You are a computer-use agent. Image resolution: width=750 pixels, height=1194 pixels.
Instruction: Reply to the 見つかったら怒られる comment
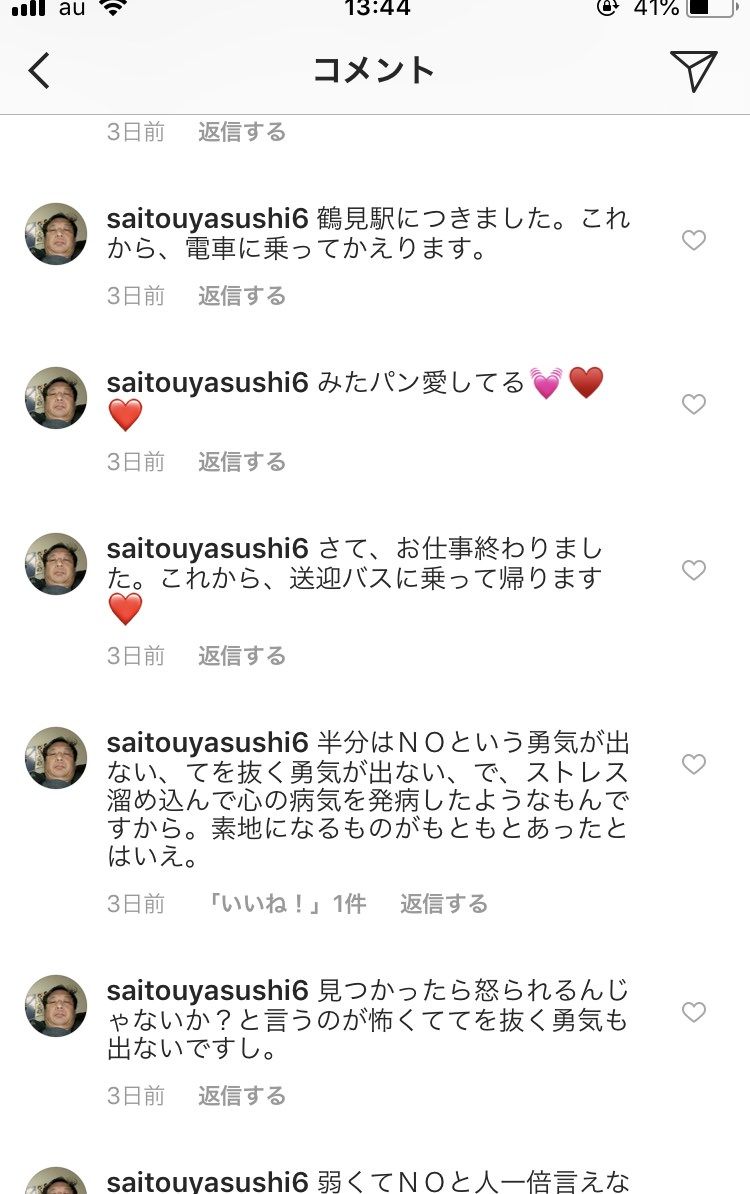(242, 1096)
